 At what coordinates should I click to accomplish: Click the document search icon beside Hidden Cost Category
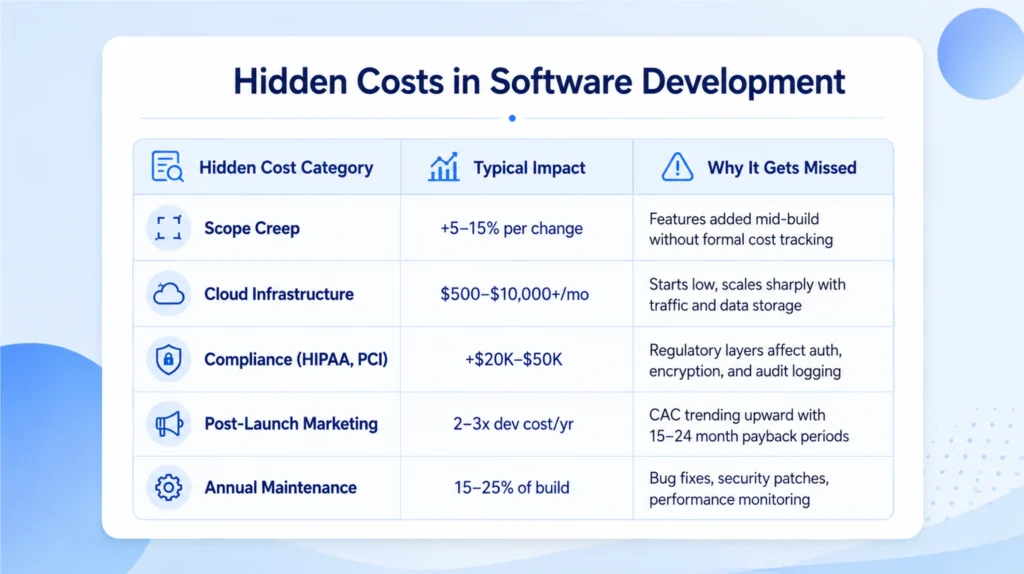point(168,167)
